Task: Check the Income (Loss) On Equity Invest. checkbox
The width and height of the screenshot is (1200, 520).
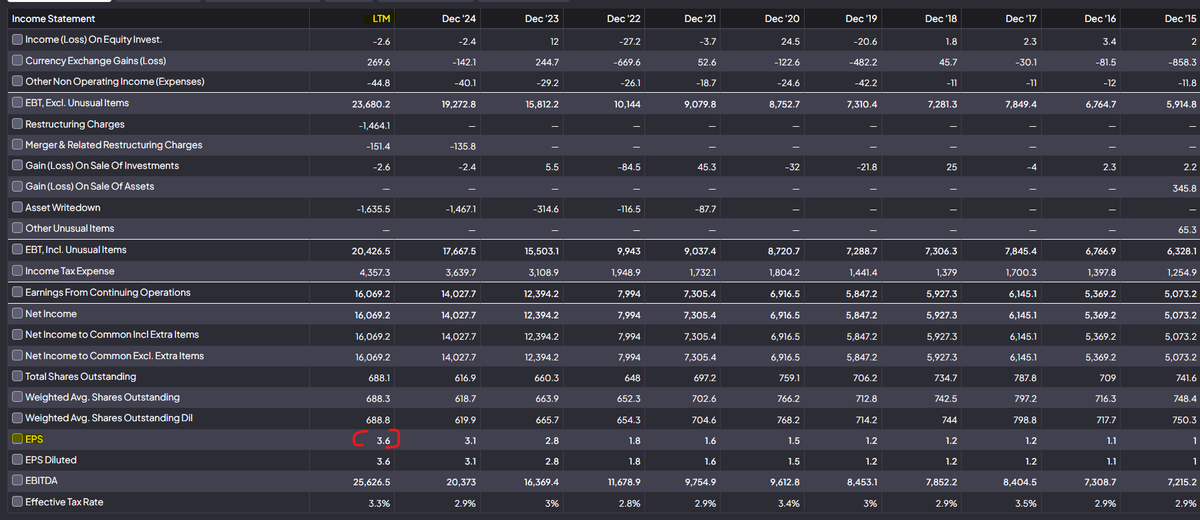Action: coord(17,39)
